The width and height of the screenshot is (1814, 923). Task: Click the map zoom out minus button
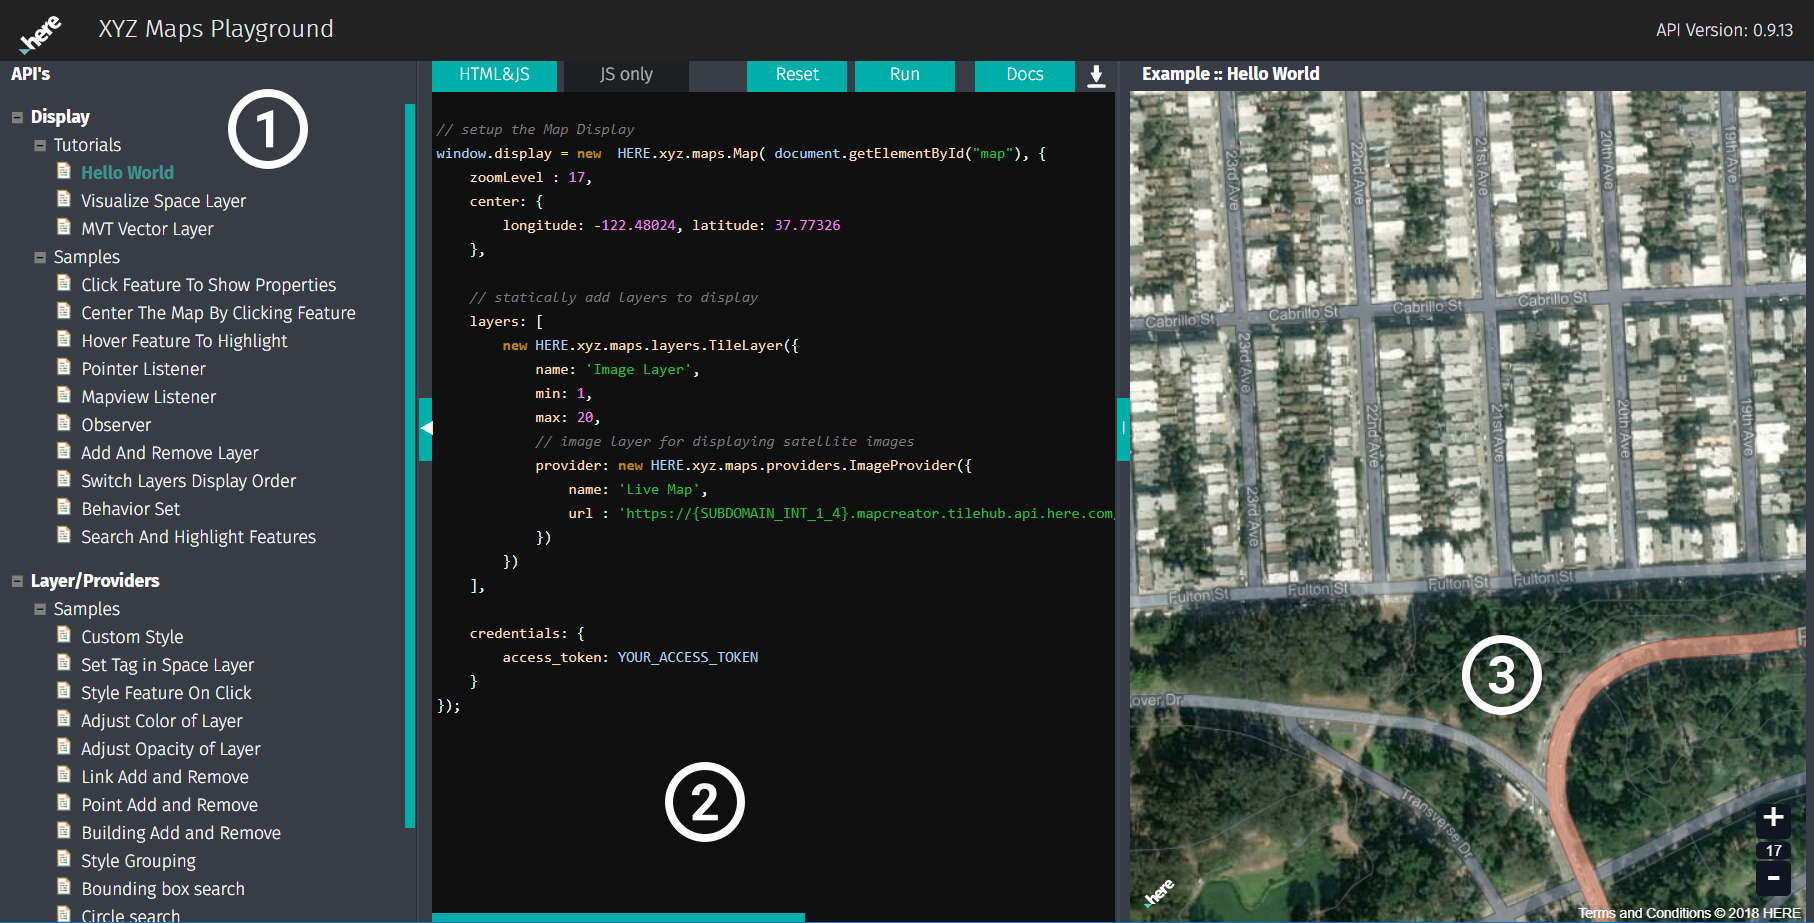(1773, 879)
